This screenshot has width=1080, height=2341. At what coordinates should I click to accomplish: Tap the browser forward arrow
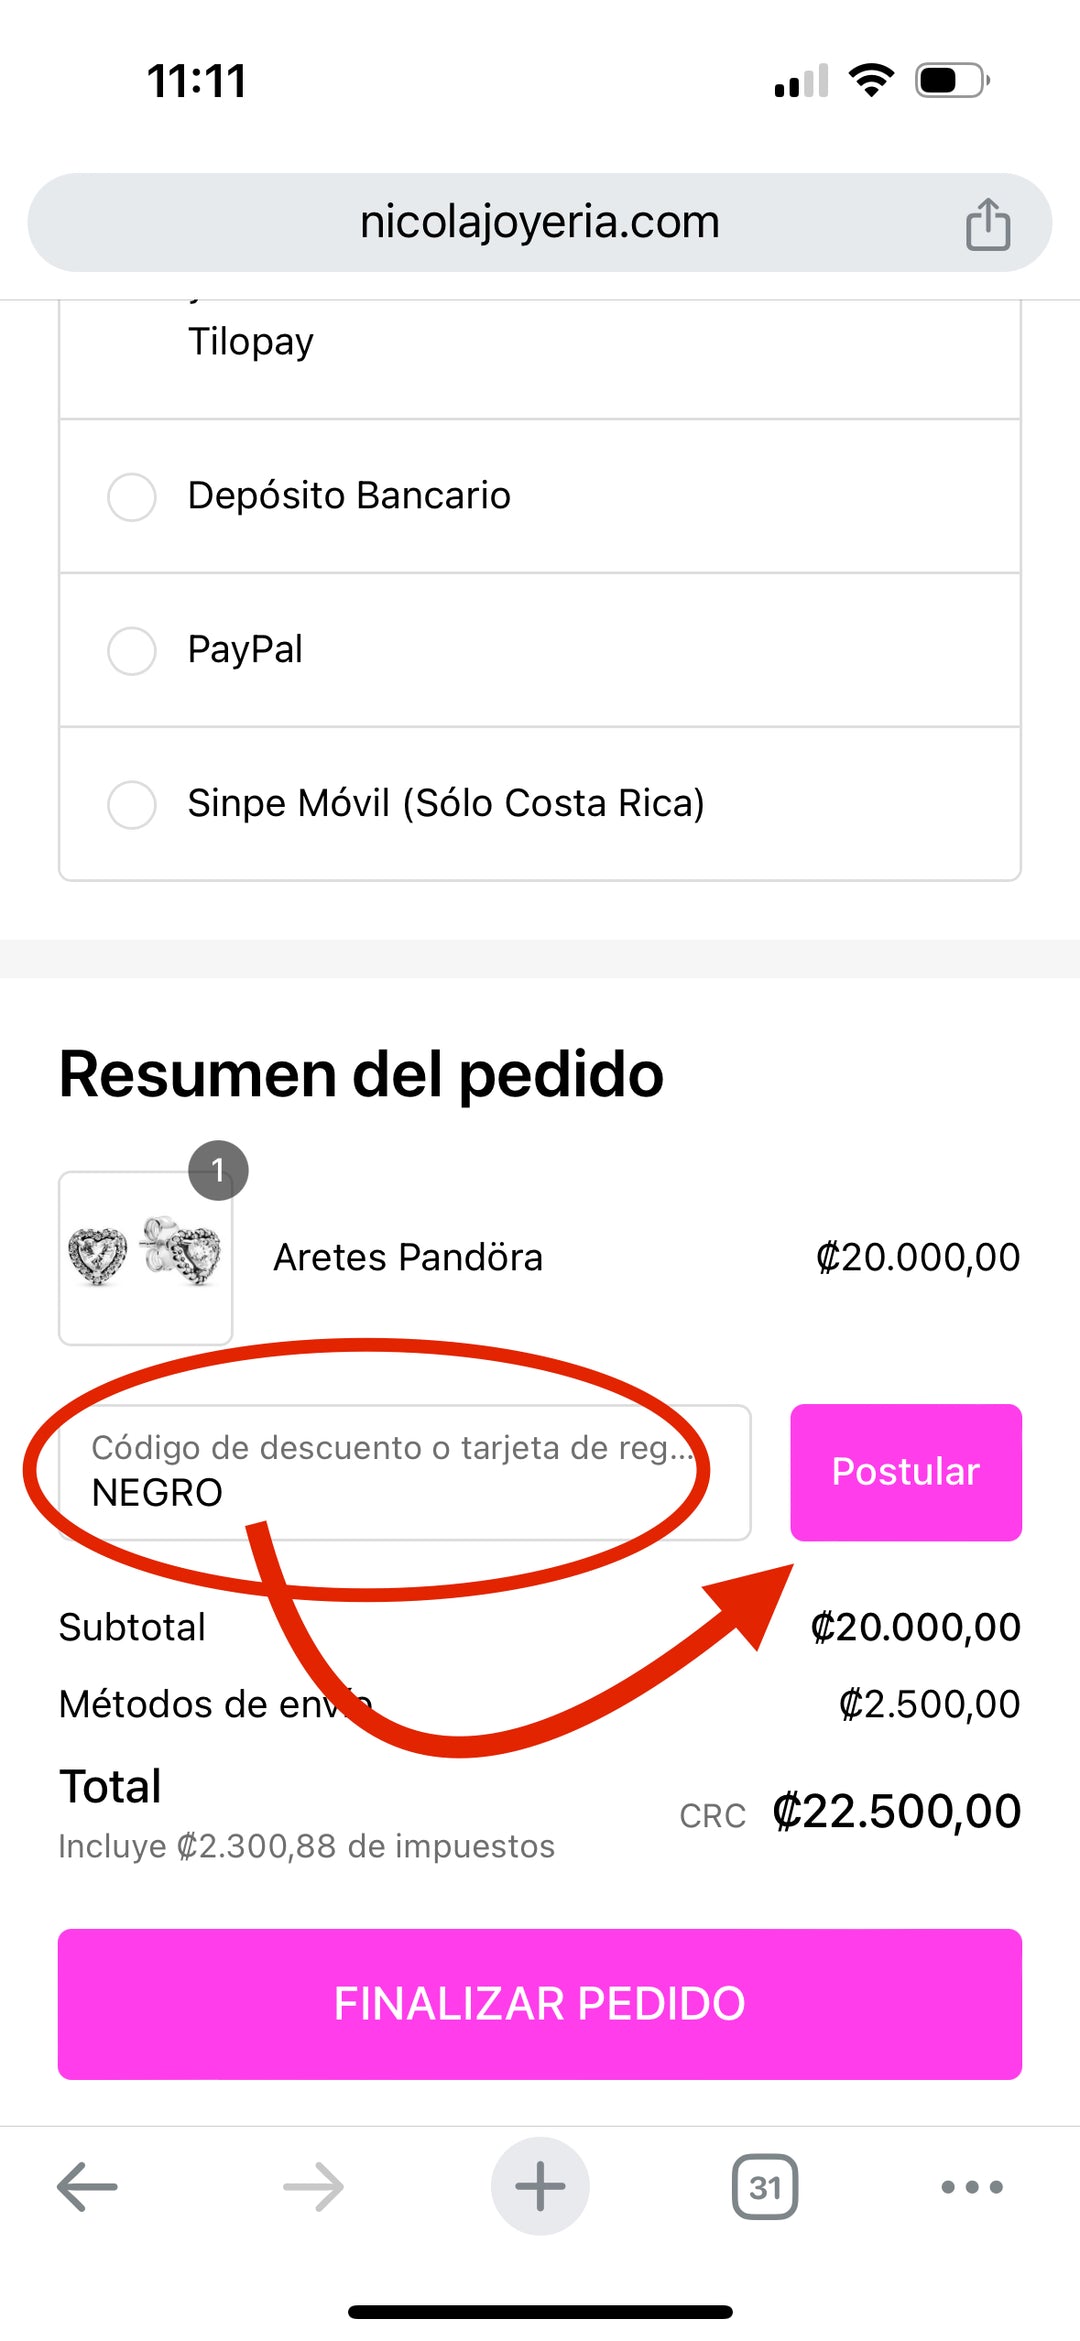tap(313, 2187)
